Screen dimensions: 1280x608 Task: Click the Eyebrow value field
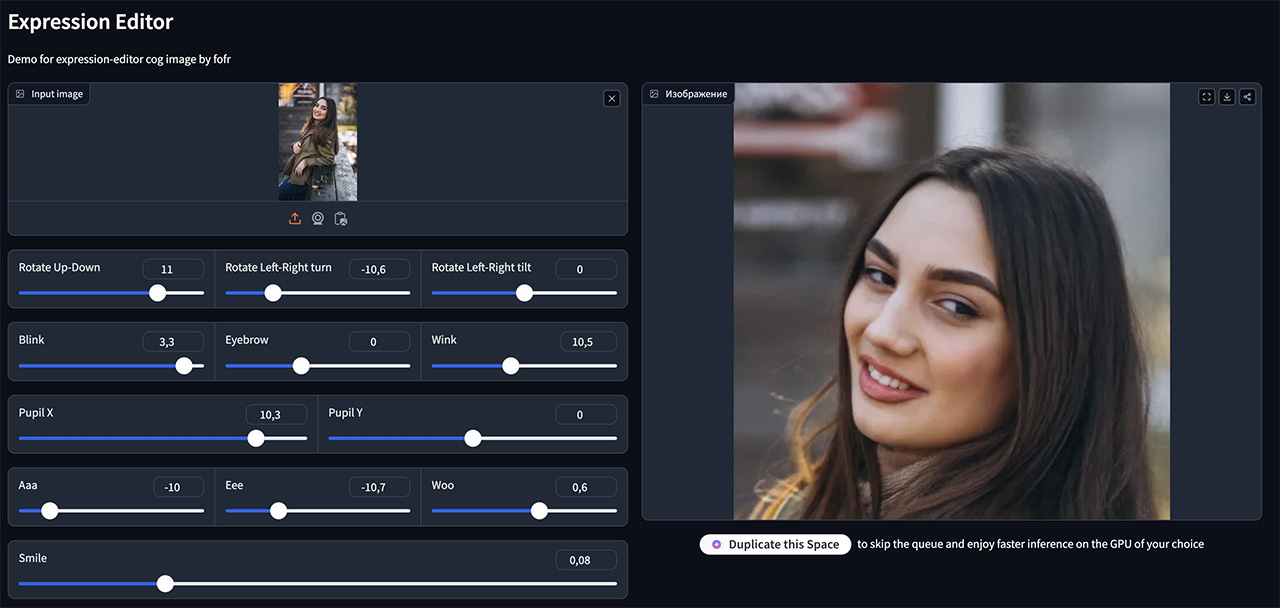pyautogui.click(x=380, y=342)
